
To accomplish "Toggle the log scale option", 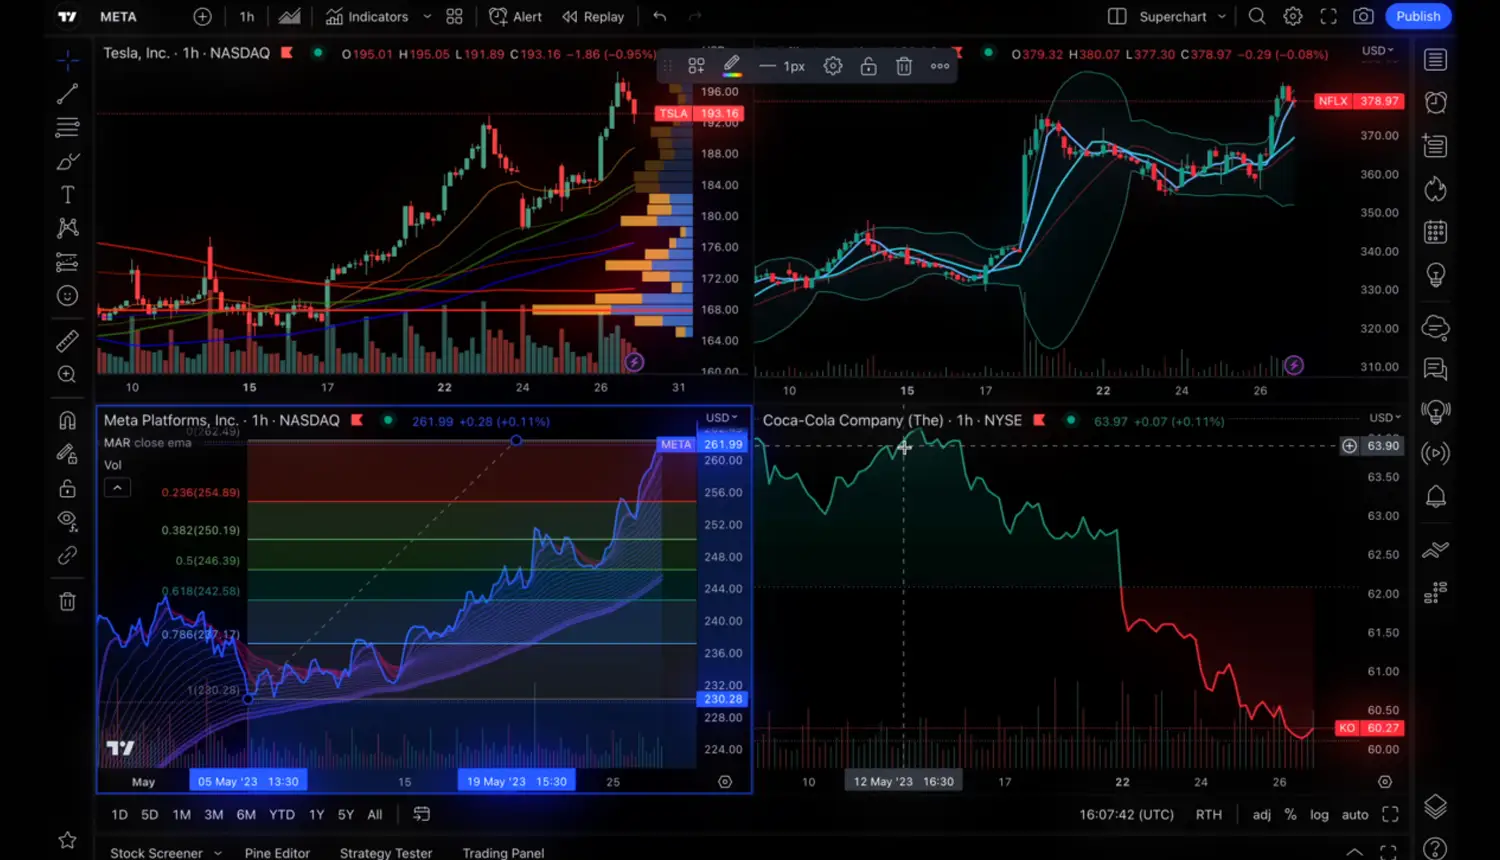I will (x=1319, y=815).
